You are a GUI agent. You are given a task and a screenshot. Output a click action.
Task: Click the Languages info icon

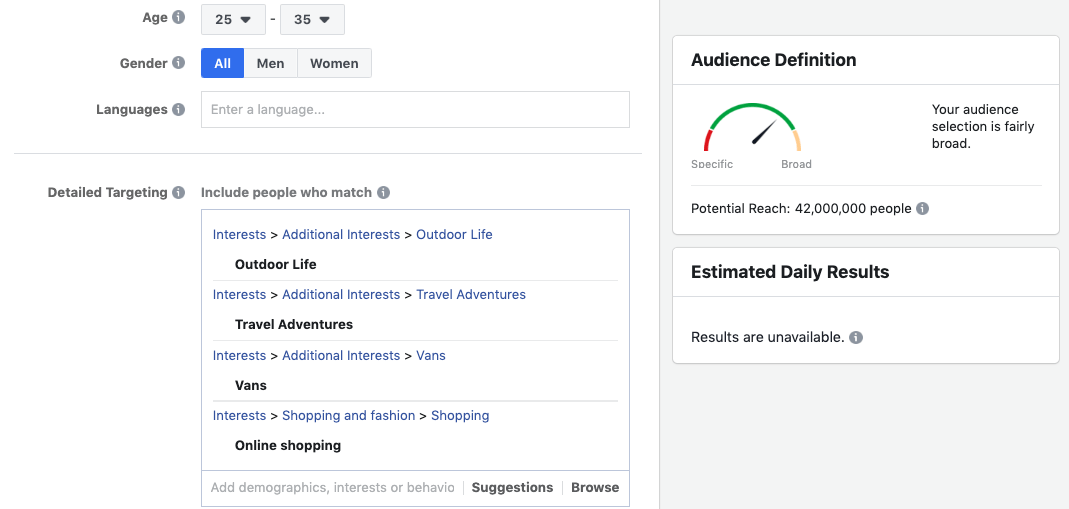pos(178,109)
